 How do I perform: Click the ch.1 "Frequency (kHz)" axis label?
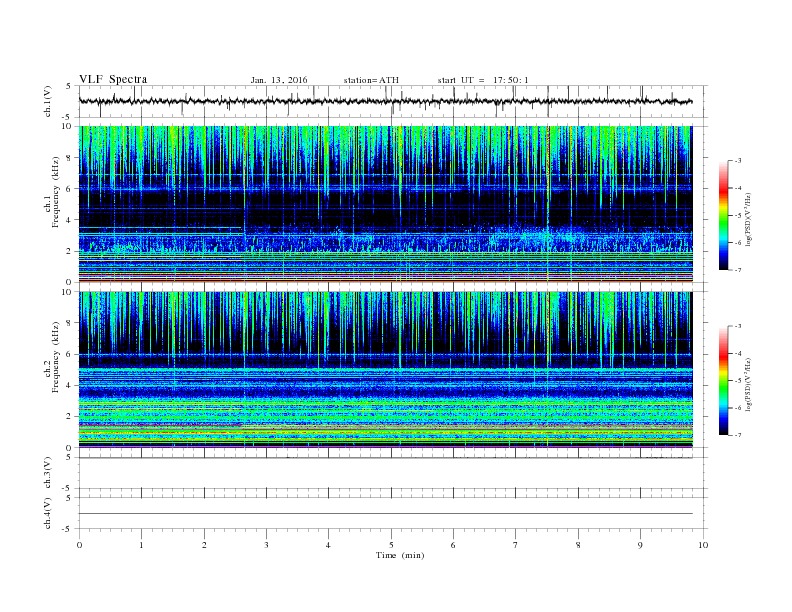pos(56,192)
